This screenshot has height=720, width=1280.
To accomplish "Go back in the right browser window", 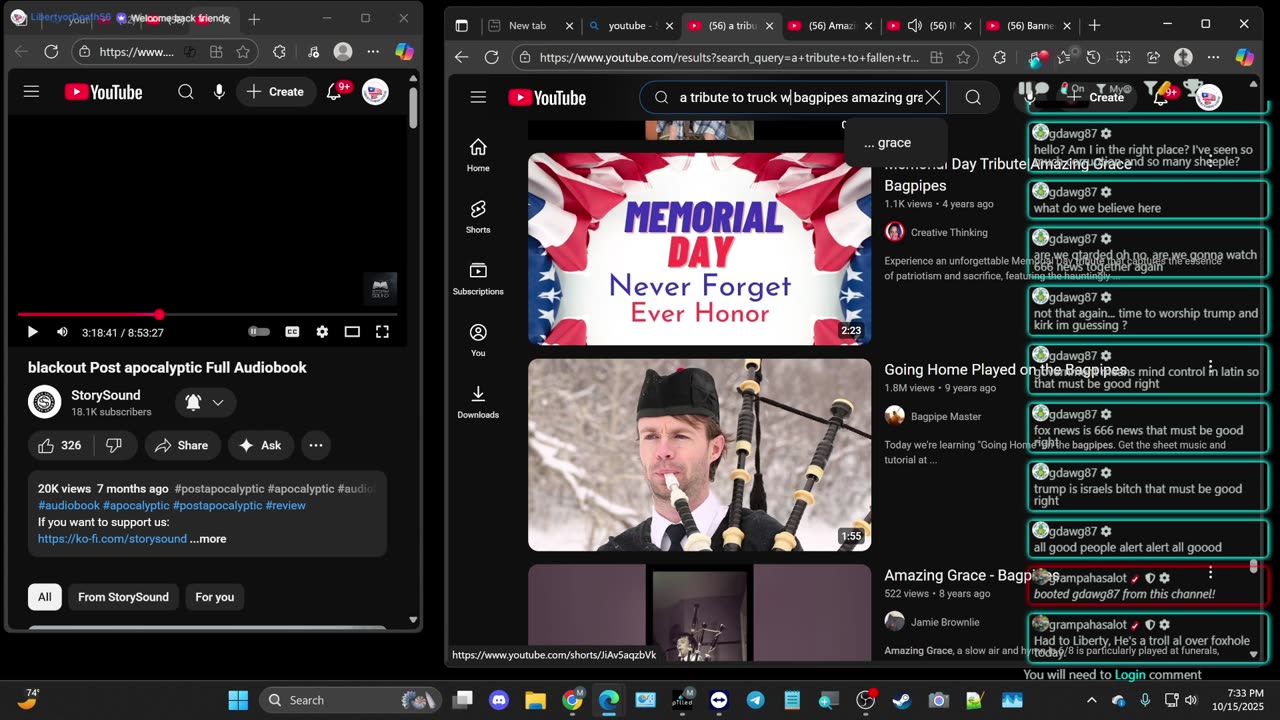I will pos(461,57).
